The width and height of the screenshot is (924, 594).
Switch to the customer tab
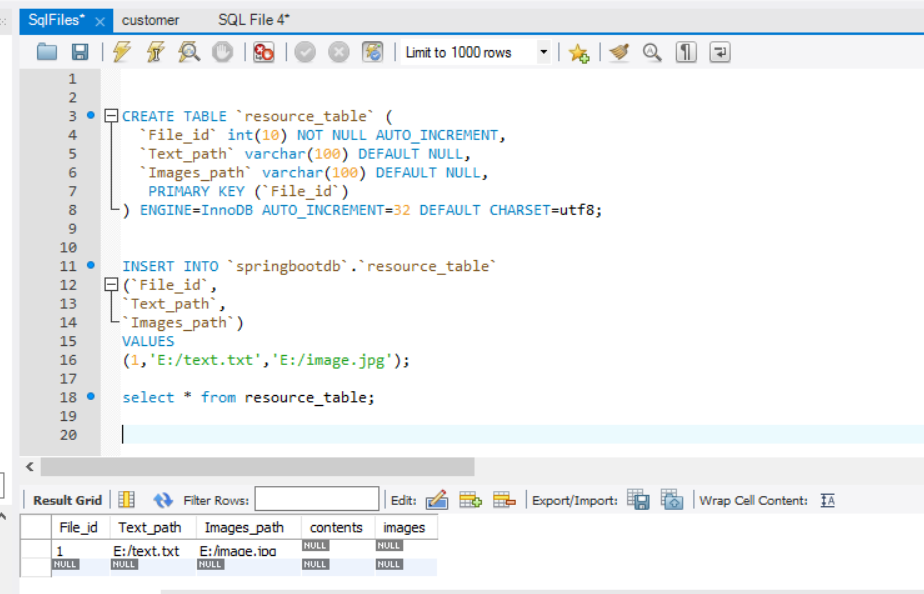[x=151, y=20]
